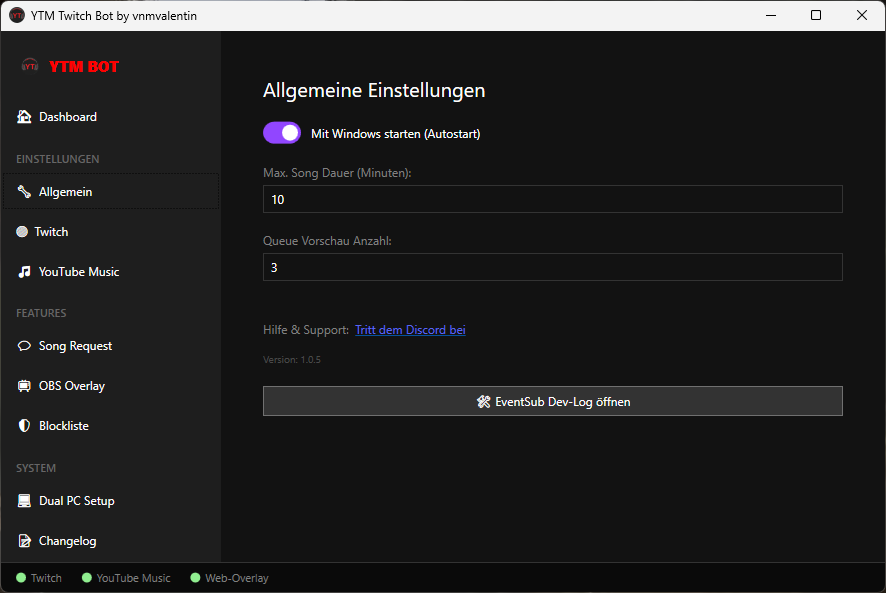Click the Dual PC Setup computer icon
Screen dimensions: 886x593
point(24,501)
